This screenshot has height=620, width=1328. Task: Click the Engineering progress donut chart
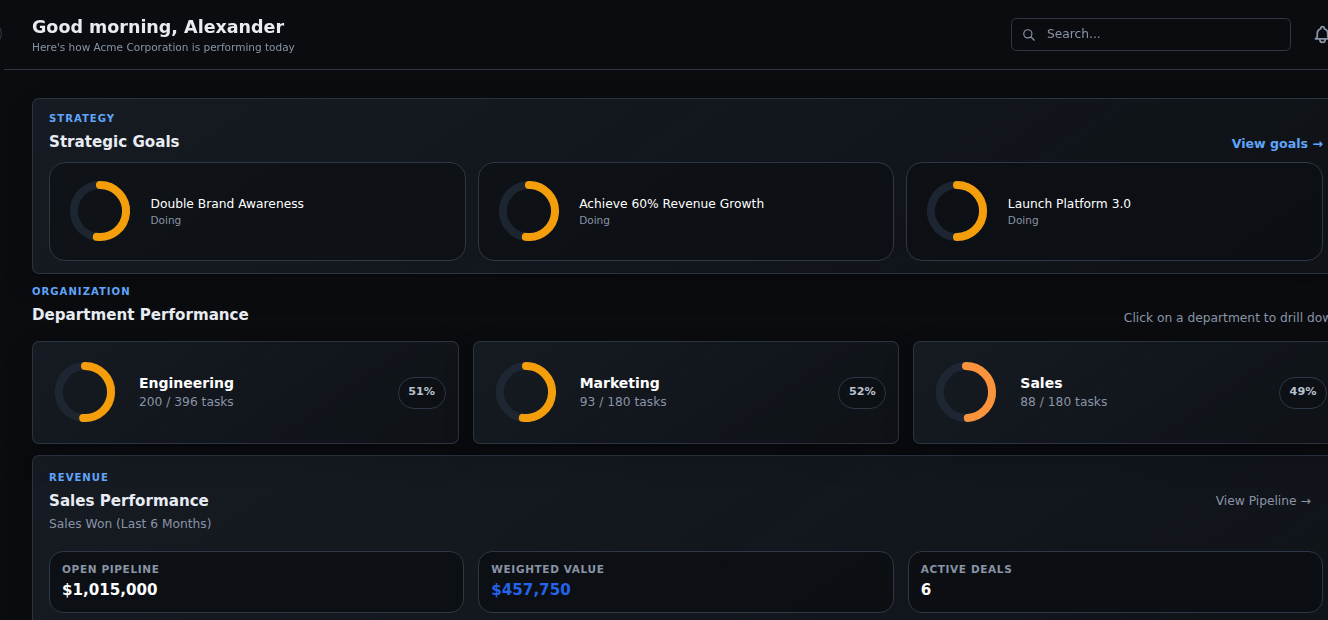tap(85, 392)
